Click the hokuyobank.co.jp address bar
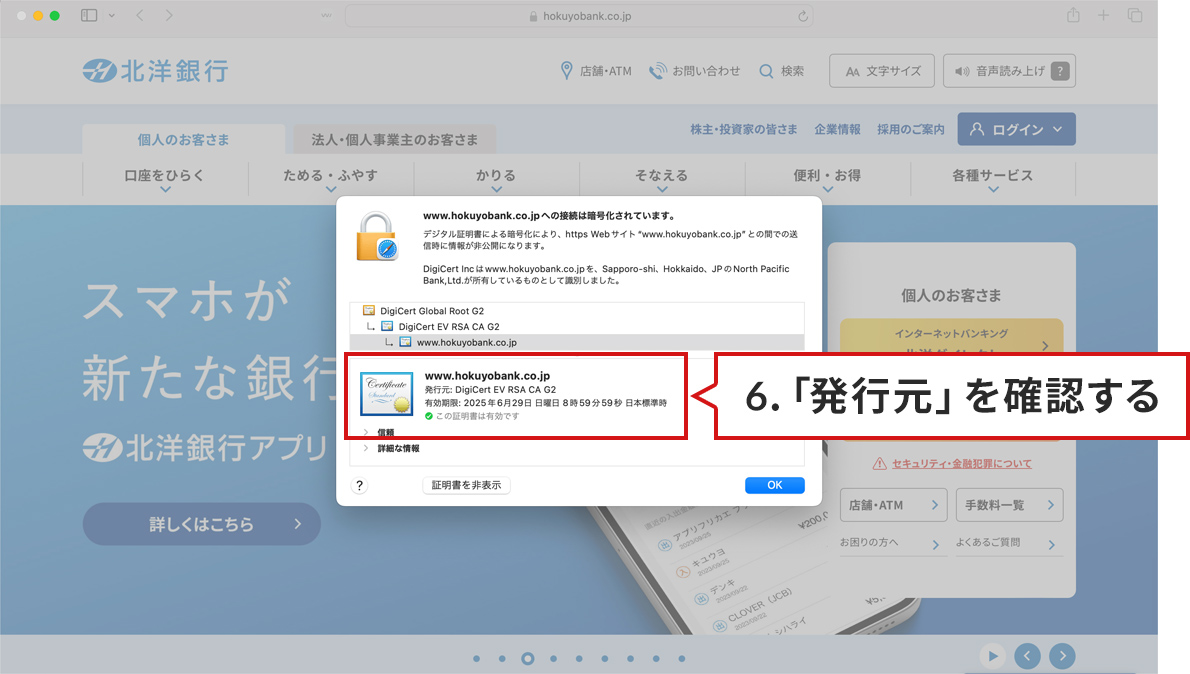This screenshot has height=674, width=1190. pos(579,16)
